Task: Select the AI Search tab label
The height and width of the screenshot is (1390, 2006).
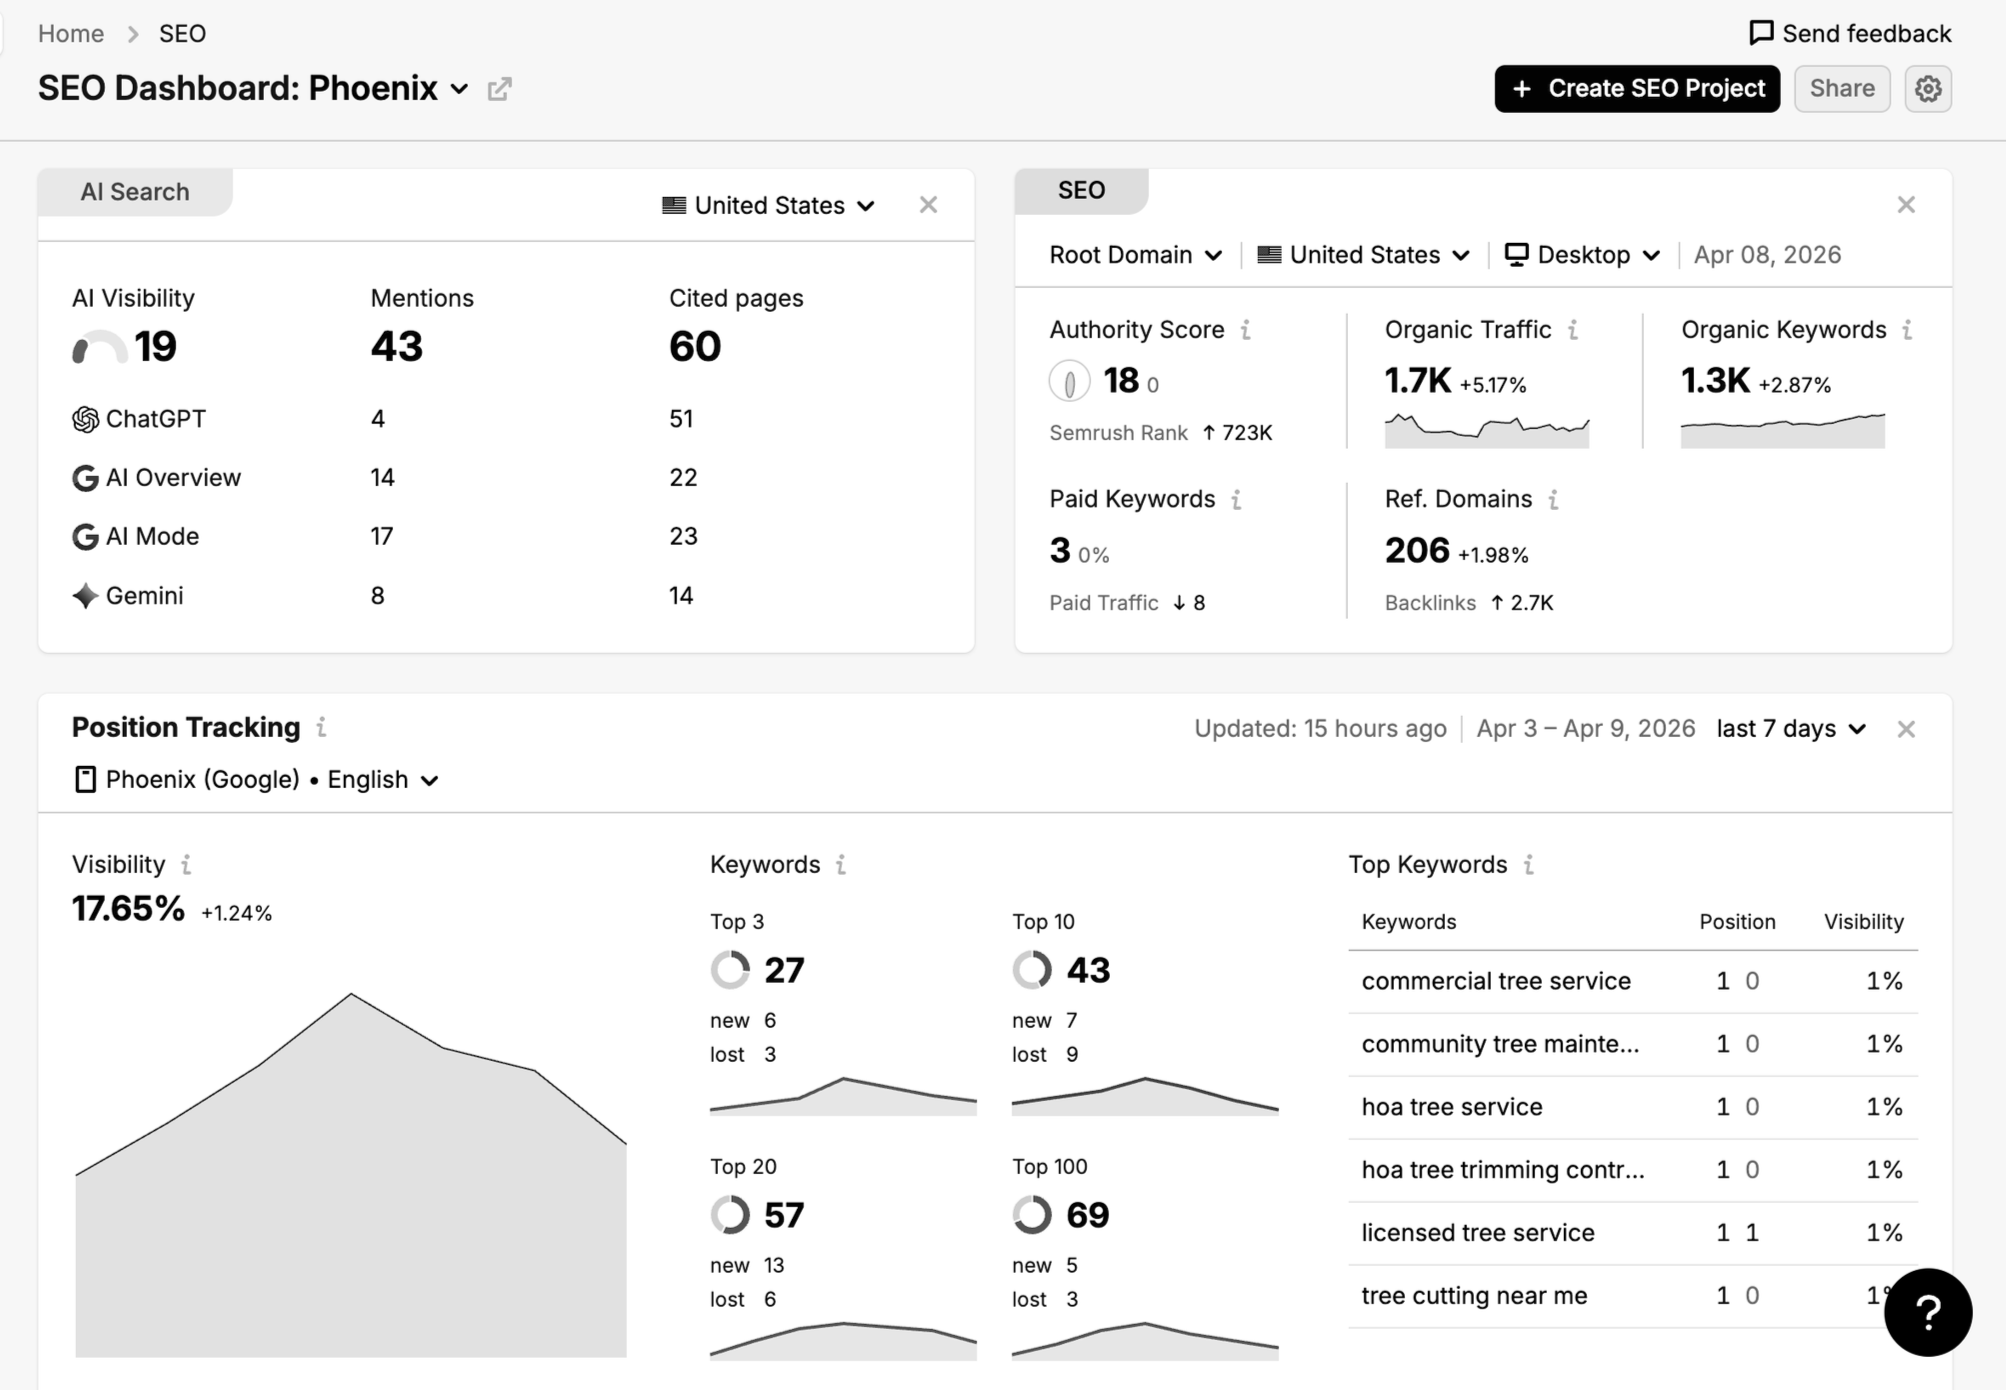Action: [x=135, y=191]
